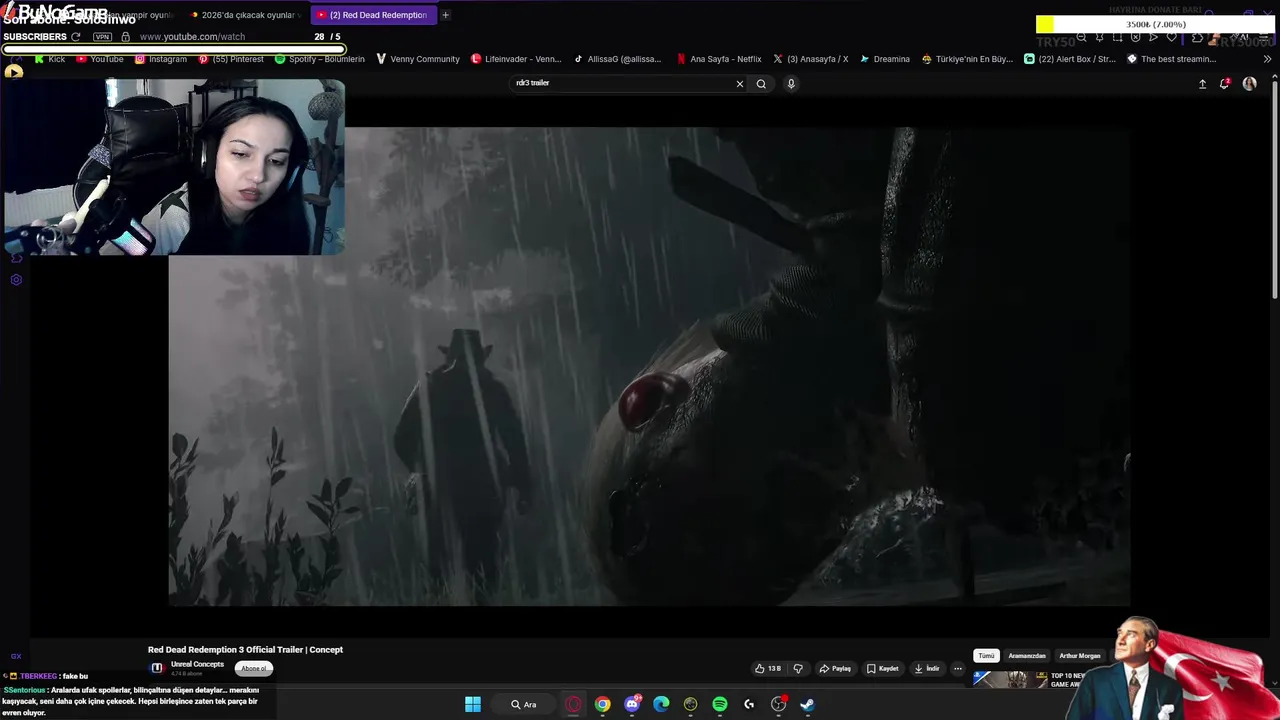This screenshot has width=1280, height=720.
Task: Open Microsoft Edge from the taskbar
Action: point(661,705)
